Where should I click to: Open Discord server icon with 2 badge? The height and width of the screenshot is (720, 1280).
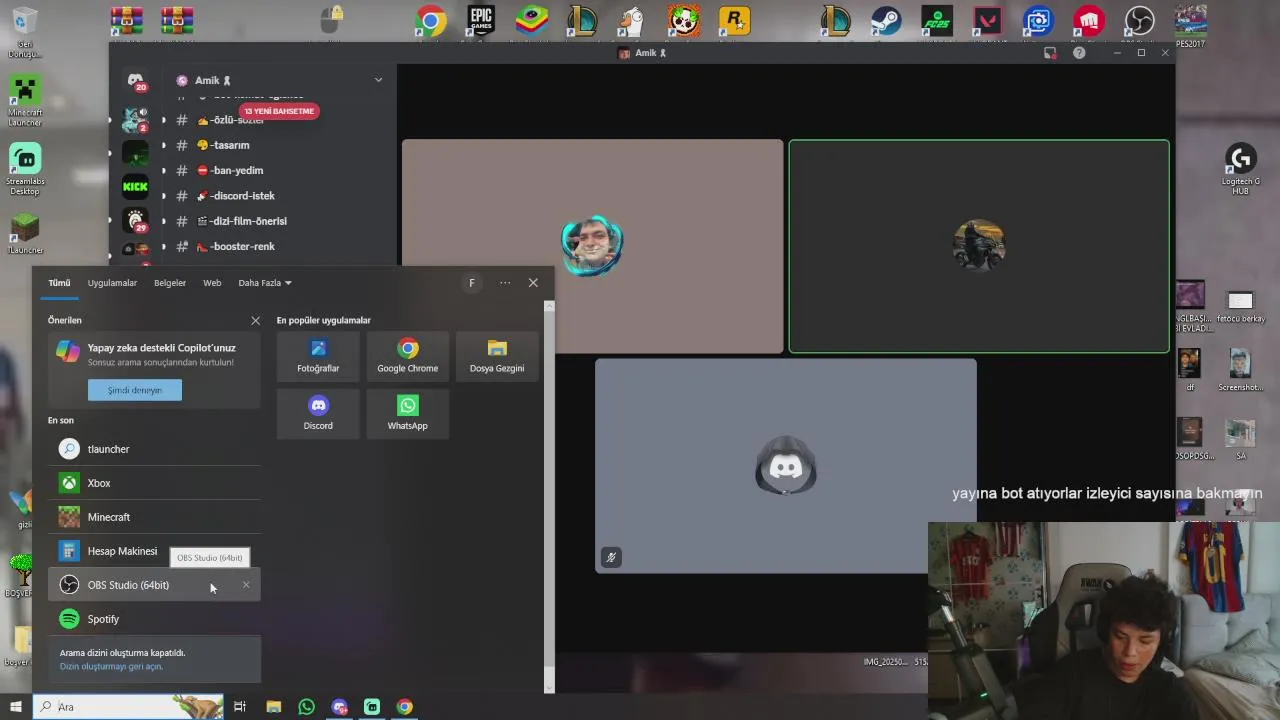[x=135, y=119]
